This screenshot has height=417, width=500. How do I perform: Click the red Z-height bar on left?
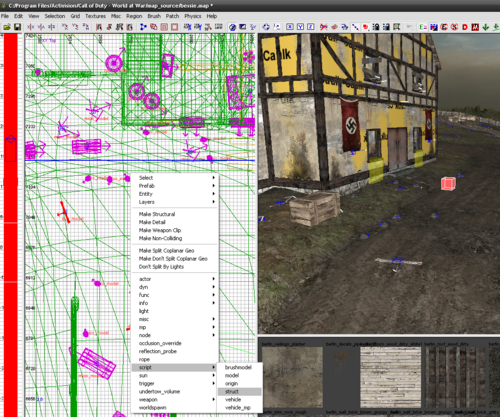click(x=10, y=225)
